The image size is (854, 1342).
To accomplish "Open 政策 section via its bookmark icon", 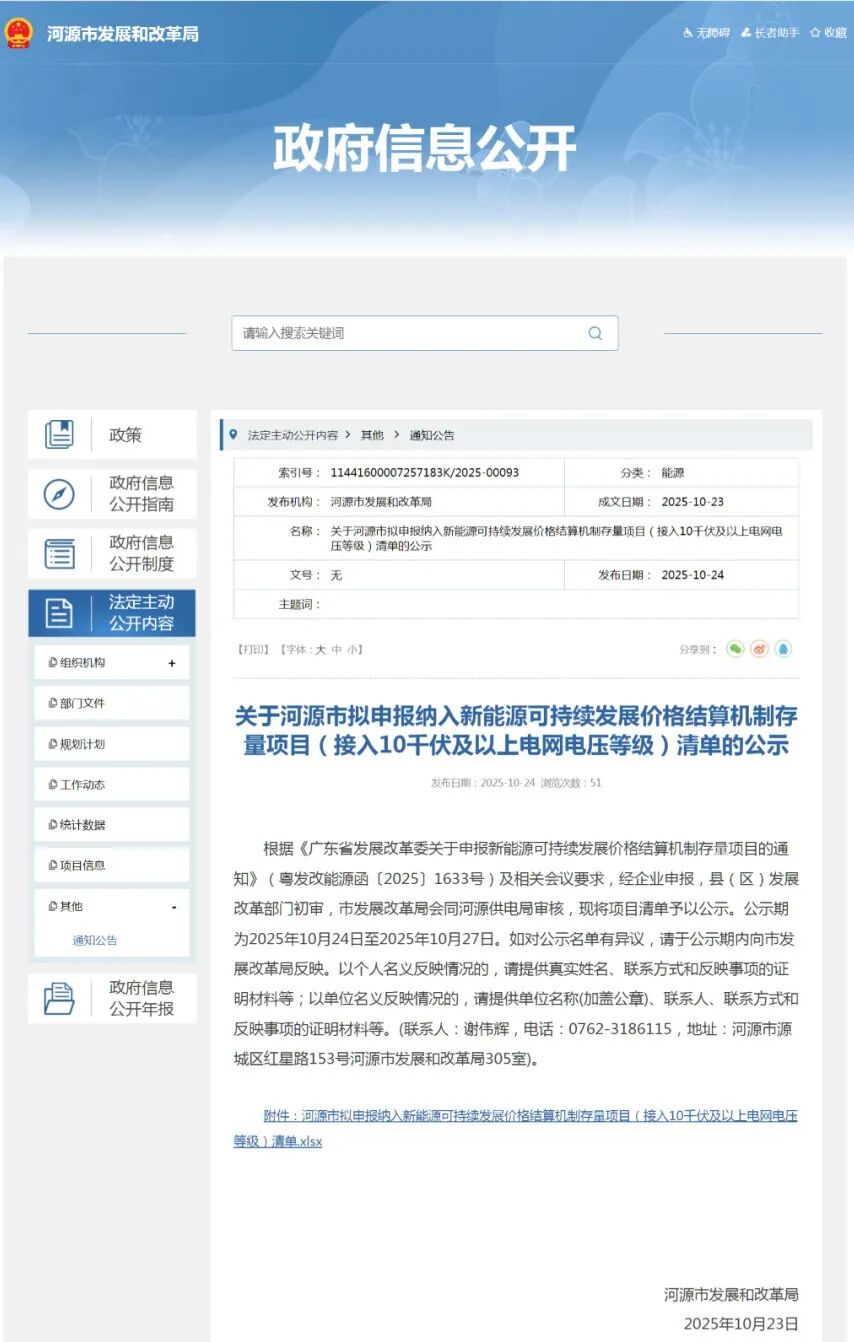I will pyautogui.click(x=59, y=435).
